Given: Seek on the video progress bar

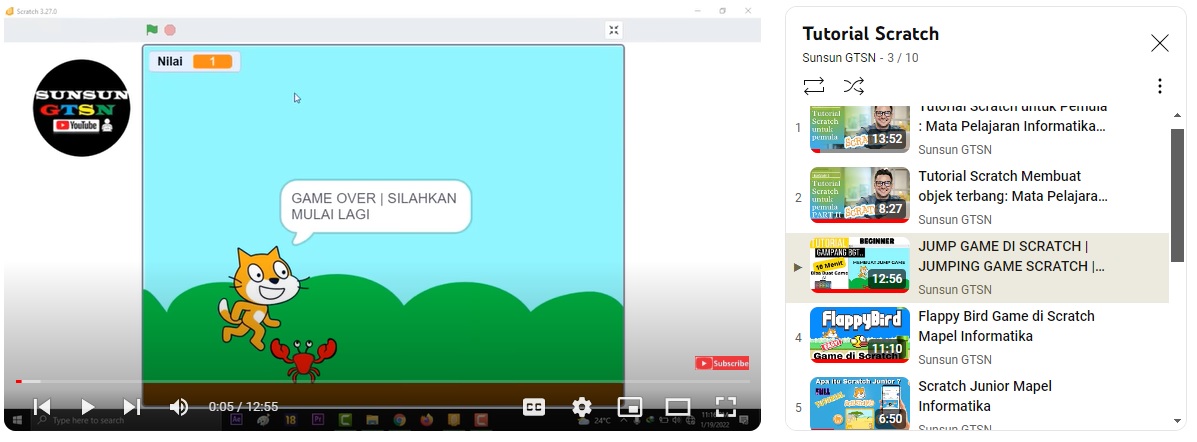Looking at the screenshot, I should tap(382, 381).
